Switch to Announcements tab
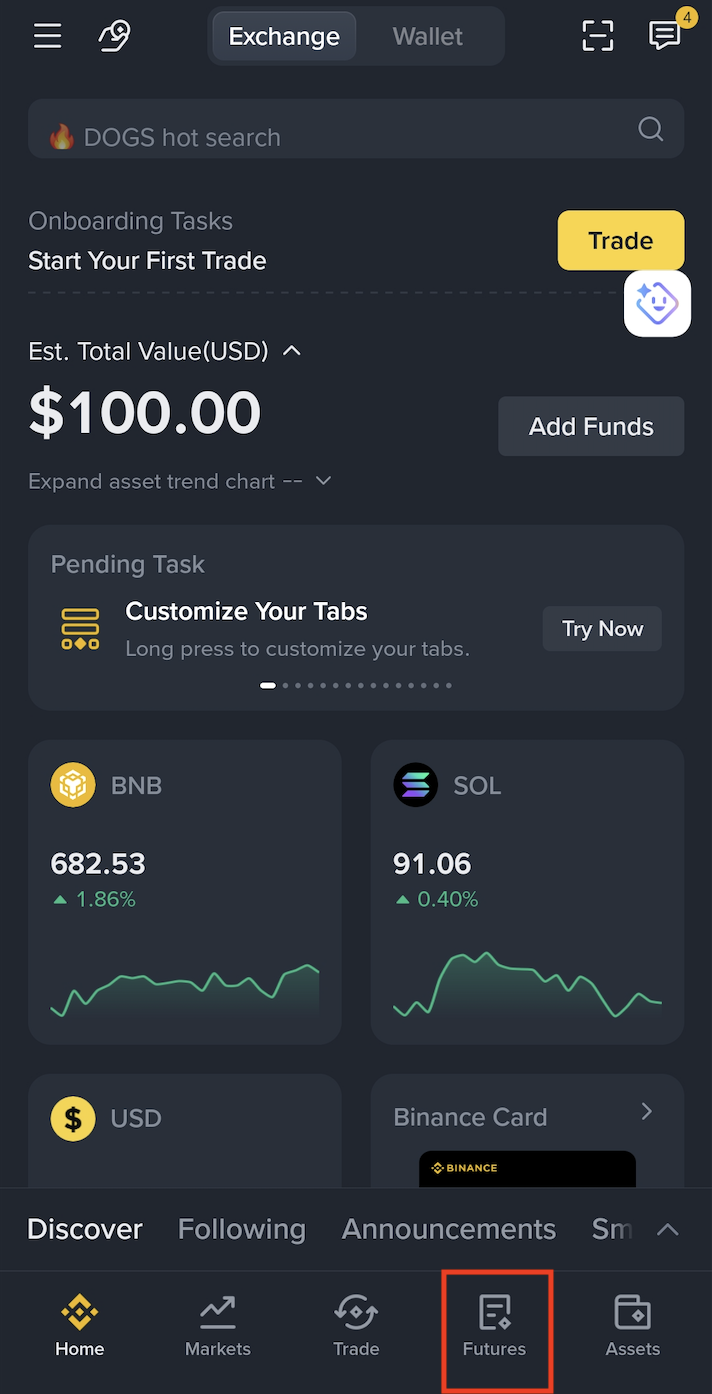712x1394 pixels. [449, 1229]
